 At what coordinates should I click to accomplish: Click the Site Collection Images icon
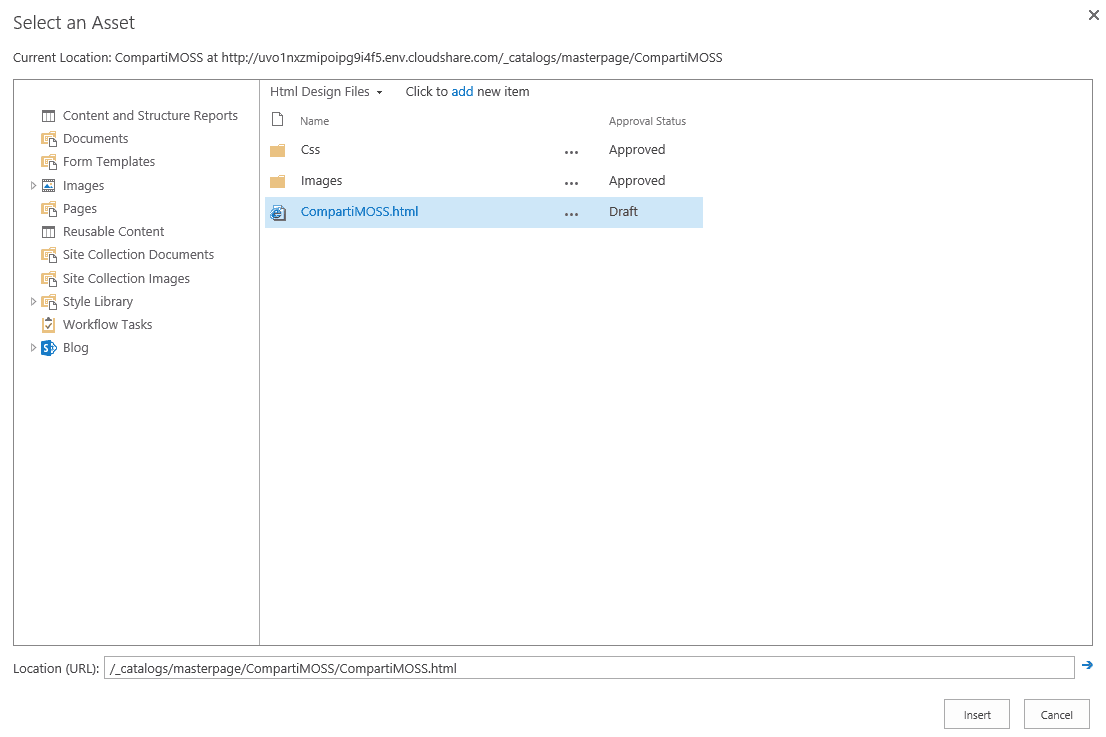click(x=48, y=279)
